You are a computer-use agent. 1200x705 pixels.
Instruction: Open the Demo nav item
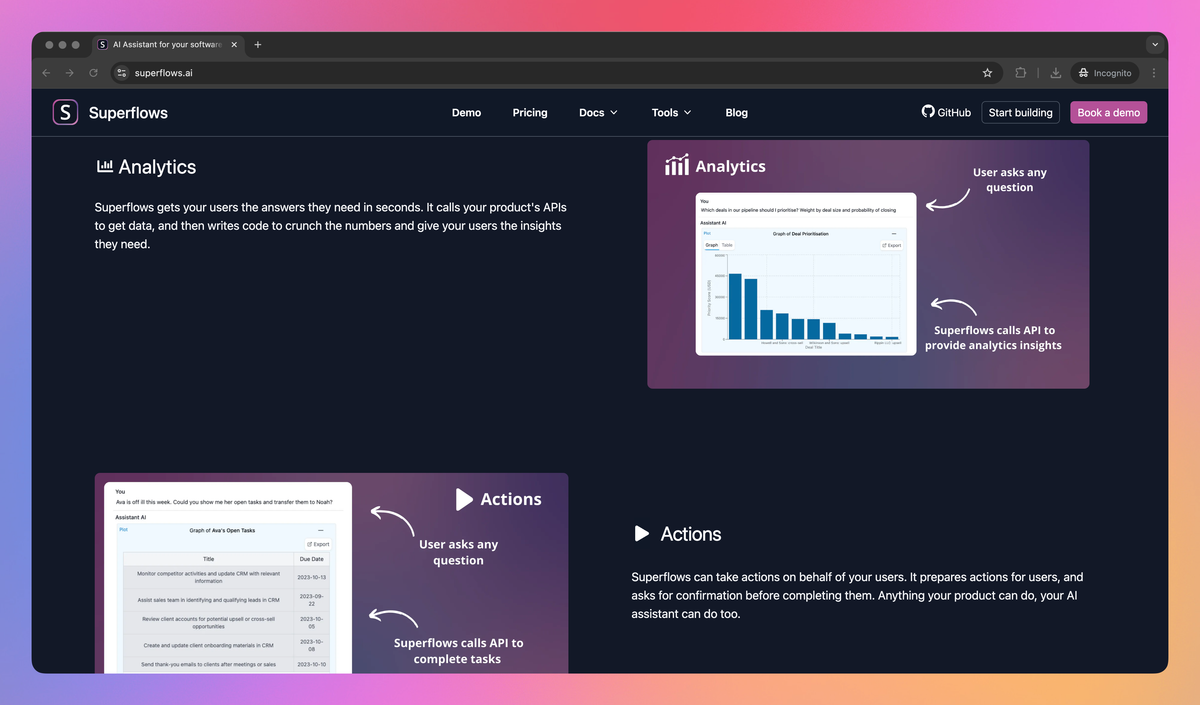tap(466, 113)
